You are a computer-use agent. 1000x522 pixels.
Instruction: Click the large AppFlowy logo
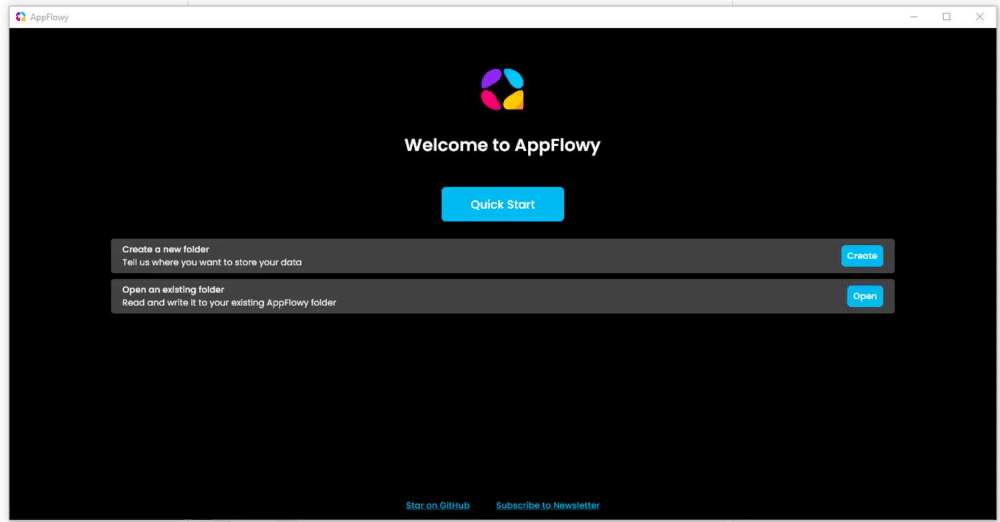(503, 89)
